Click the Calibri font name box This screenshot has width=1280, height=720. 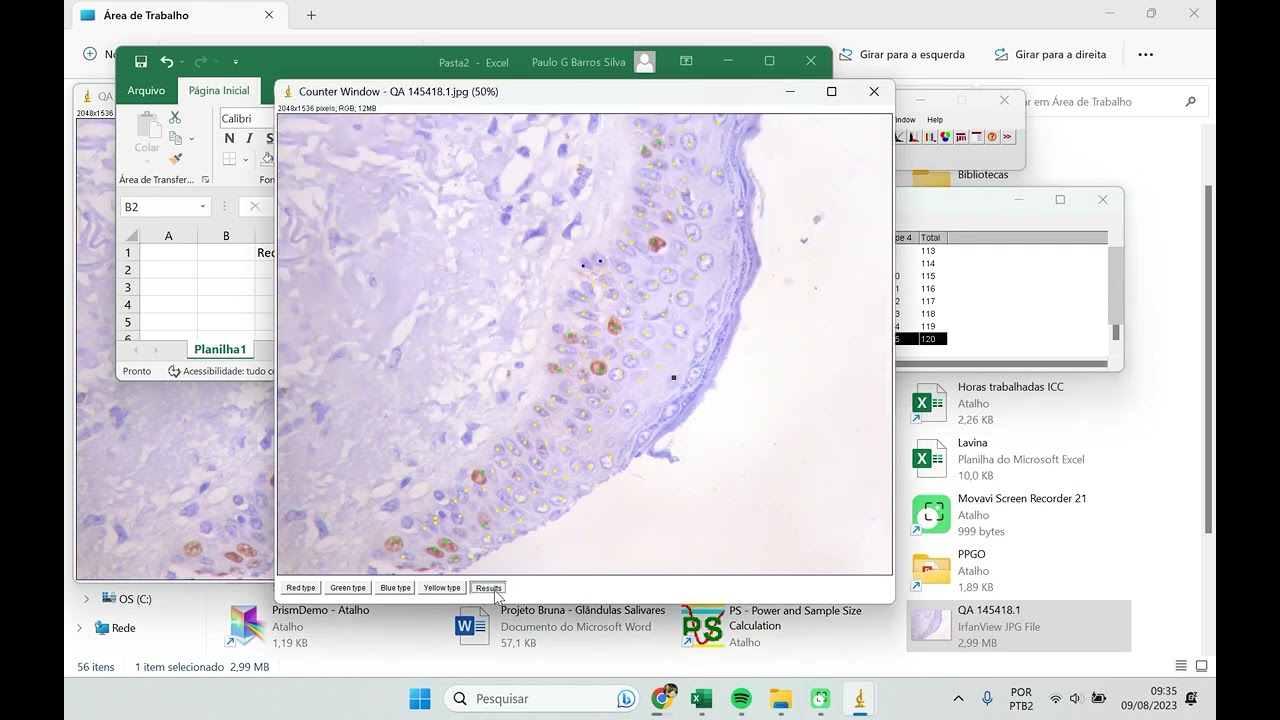coord(246,119)
